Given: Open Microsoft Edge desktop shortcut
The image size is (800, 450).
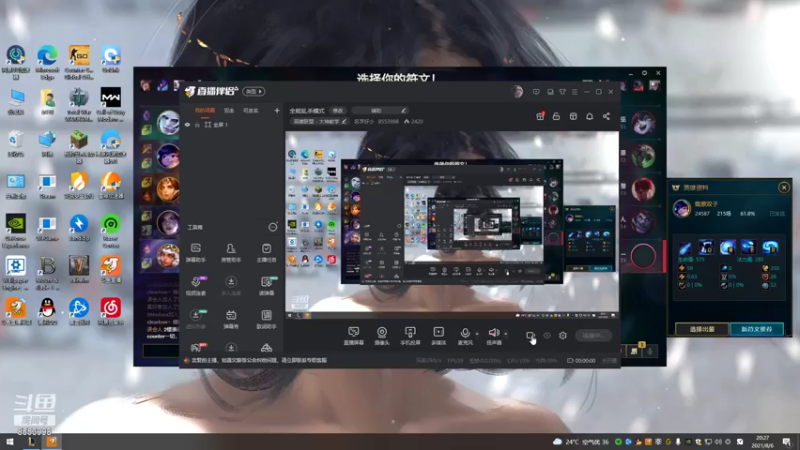Looking at the screenshot, I should click(x=47, y=55).
